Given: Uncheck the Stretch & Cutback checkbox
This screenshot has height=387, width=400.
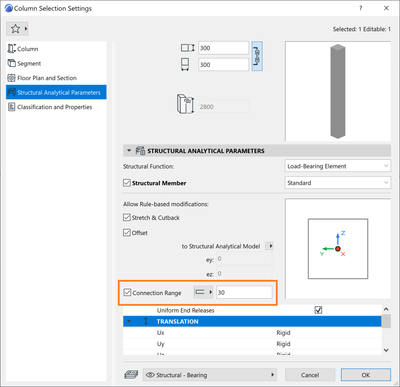Looking at the screenshot, I should [x=127, y=217].
